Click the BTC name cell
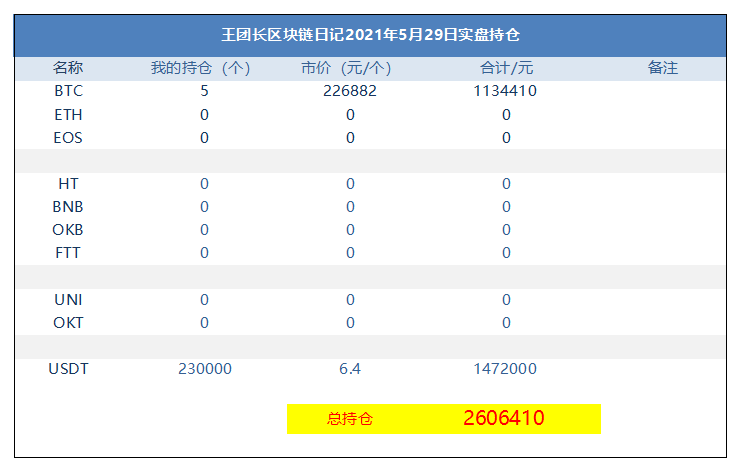 click(x=68, y=91)
